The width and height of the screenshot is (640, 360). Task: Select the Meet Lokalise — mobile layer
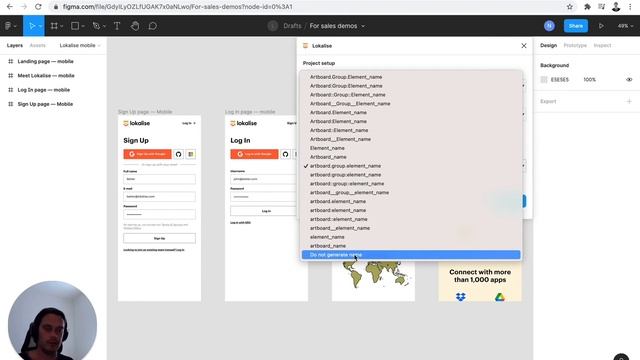(46, 76)
